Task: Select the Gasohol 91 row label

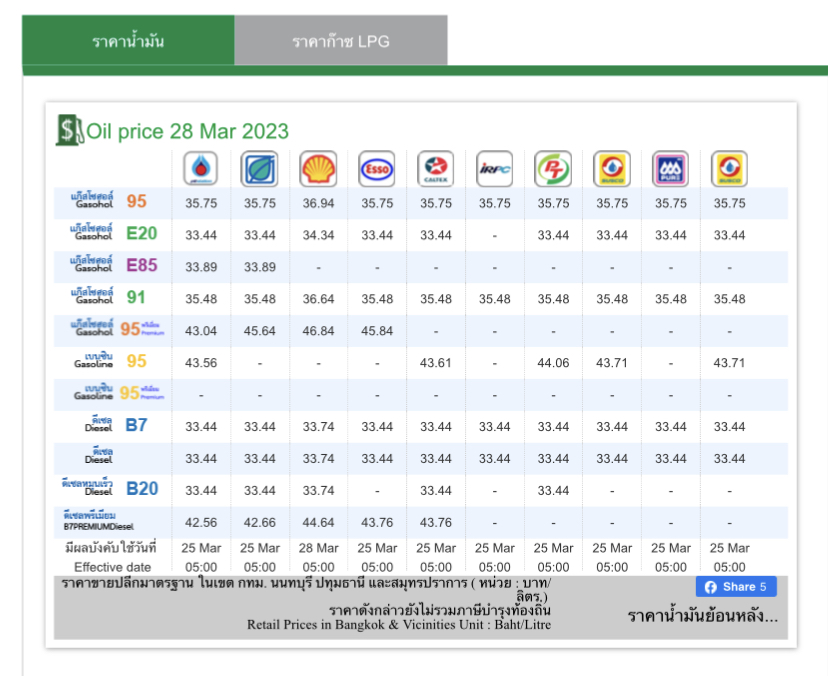Action: [108, 297]
